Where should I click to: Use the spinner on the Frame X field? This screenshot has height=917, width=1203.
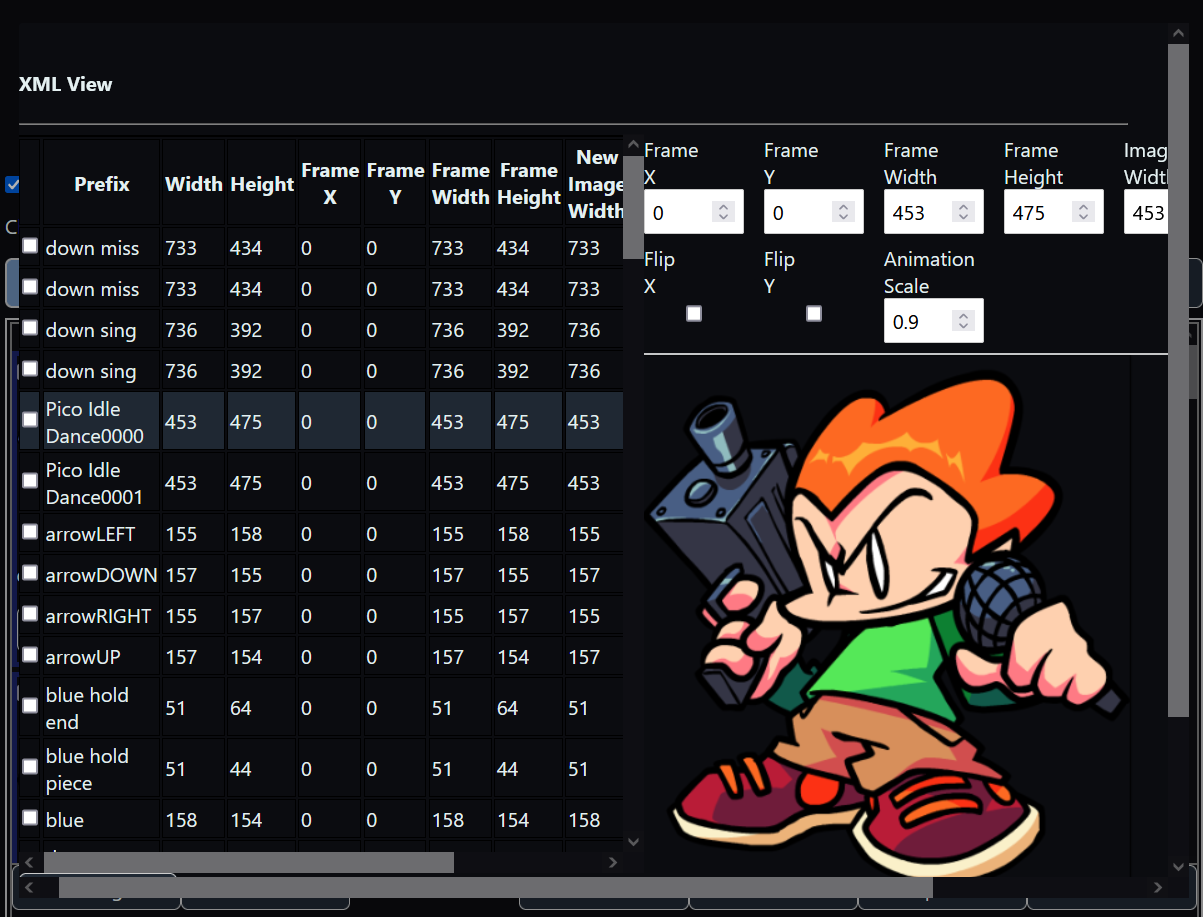click(723, 212)
